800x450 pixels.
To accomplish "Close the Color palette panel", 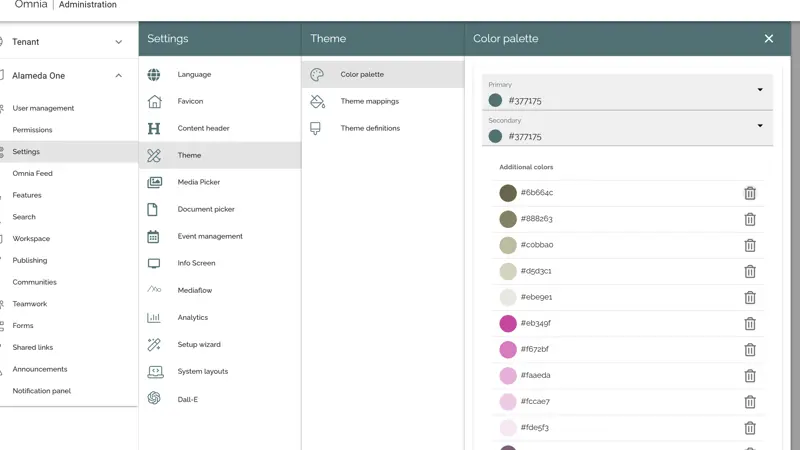I will [768, 39].
